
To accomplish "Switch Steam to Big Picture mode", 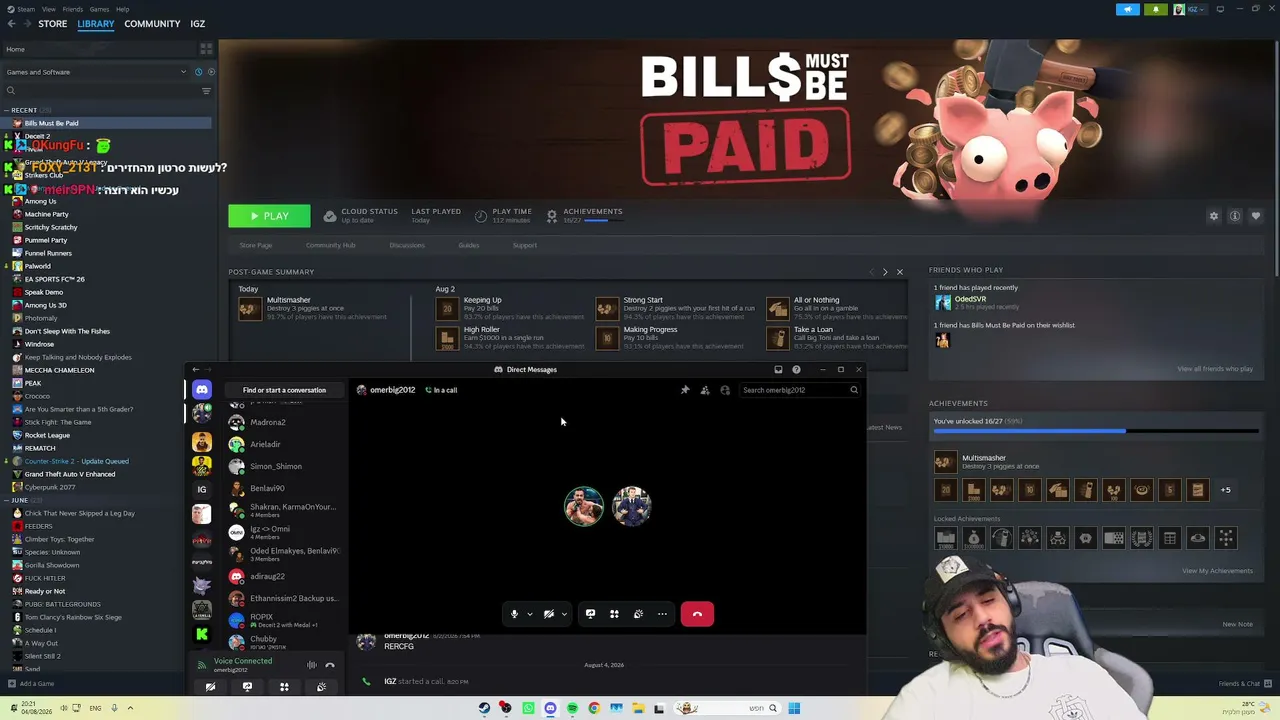I will pyautogui.click(x=1220, y=9).
